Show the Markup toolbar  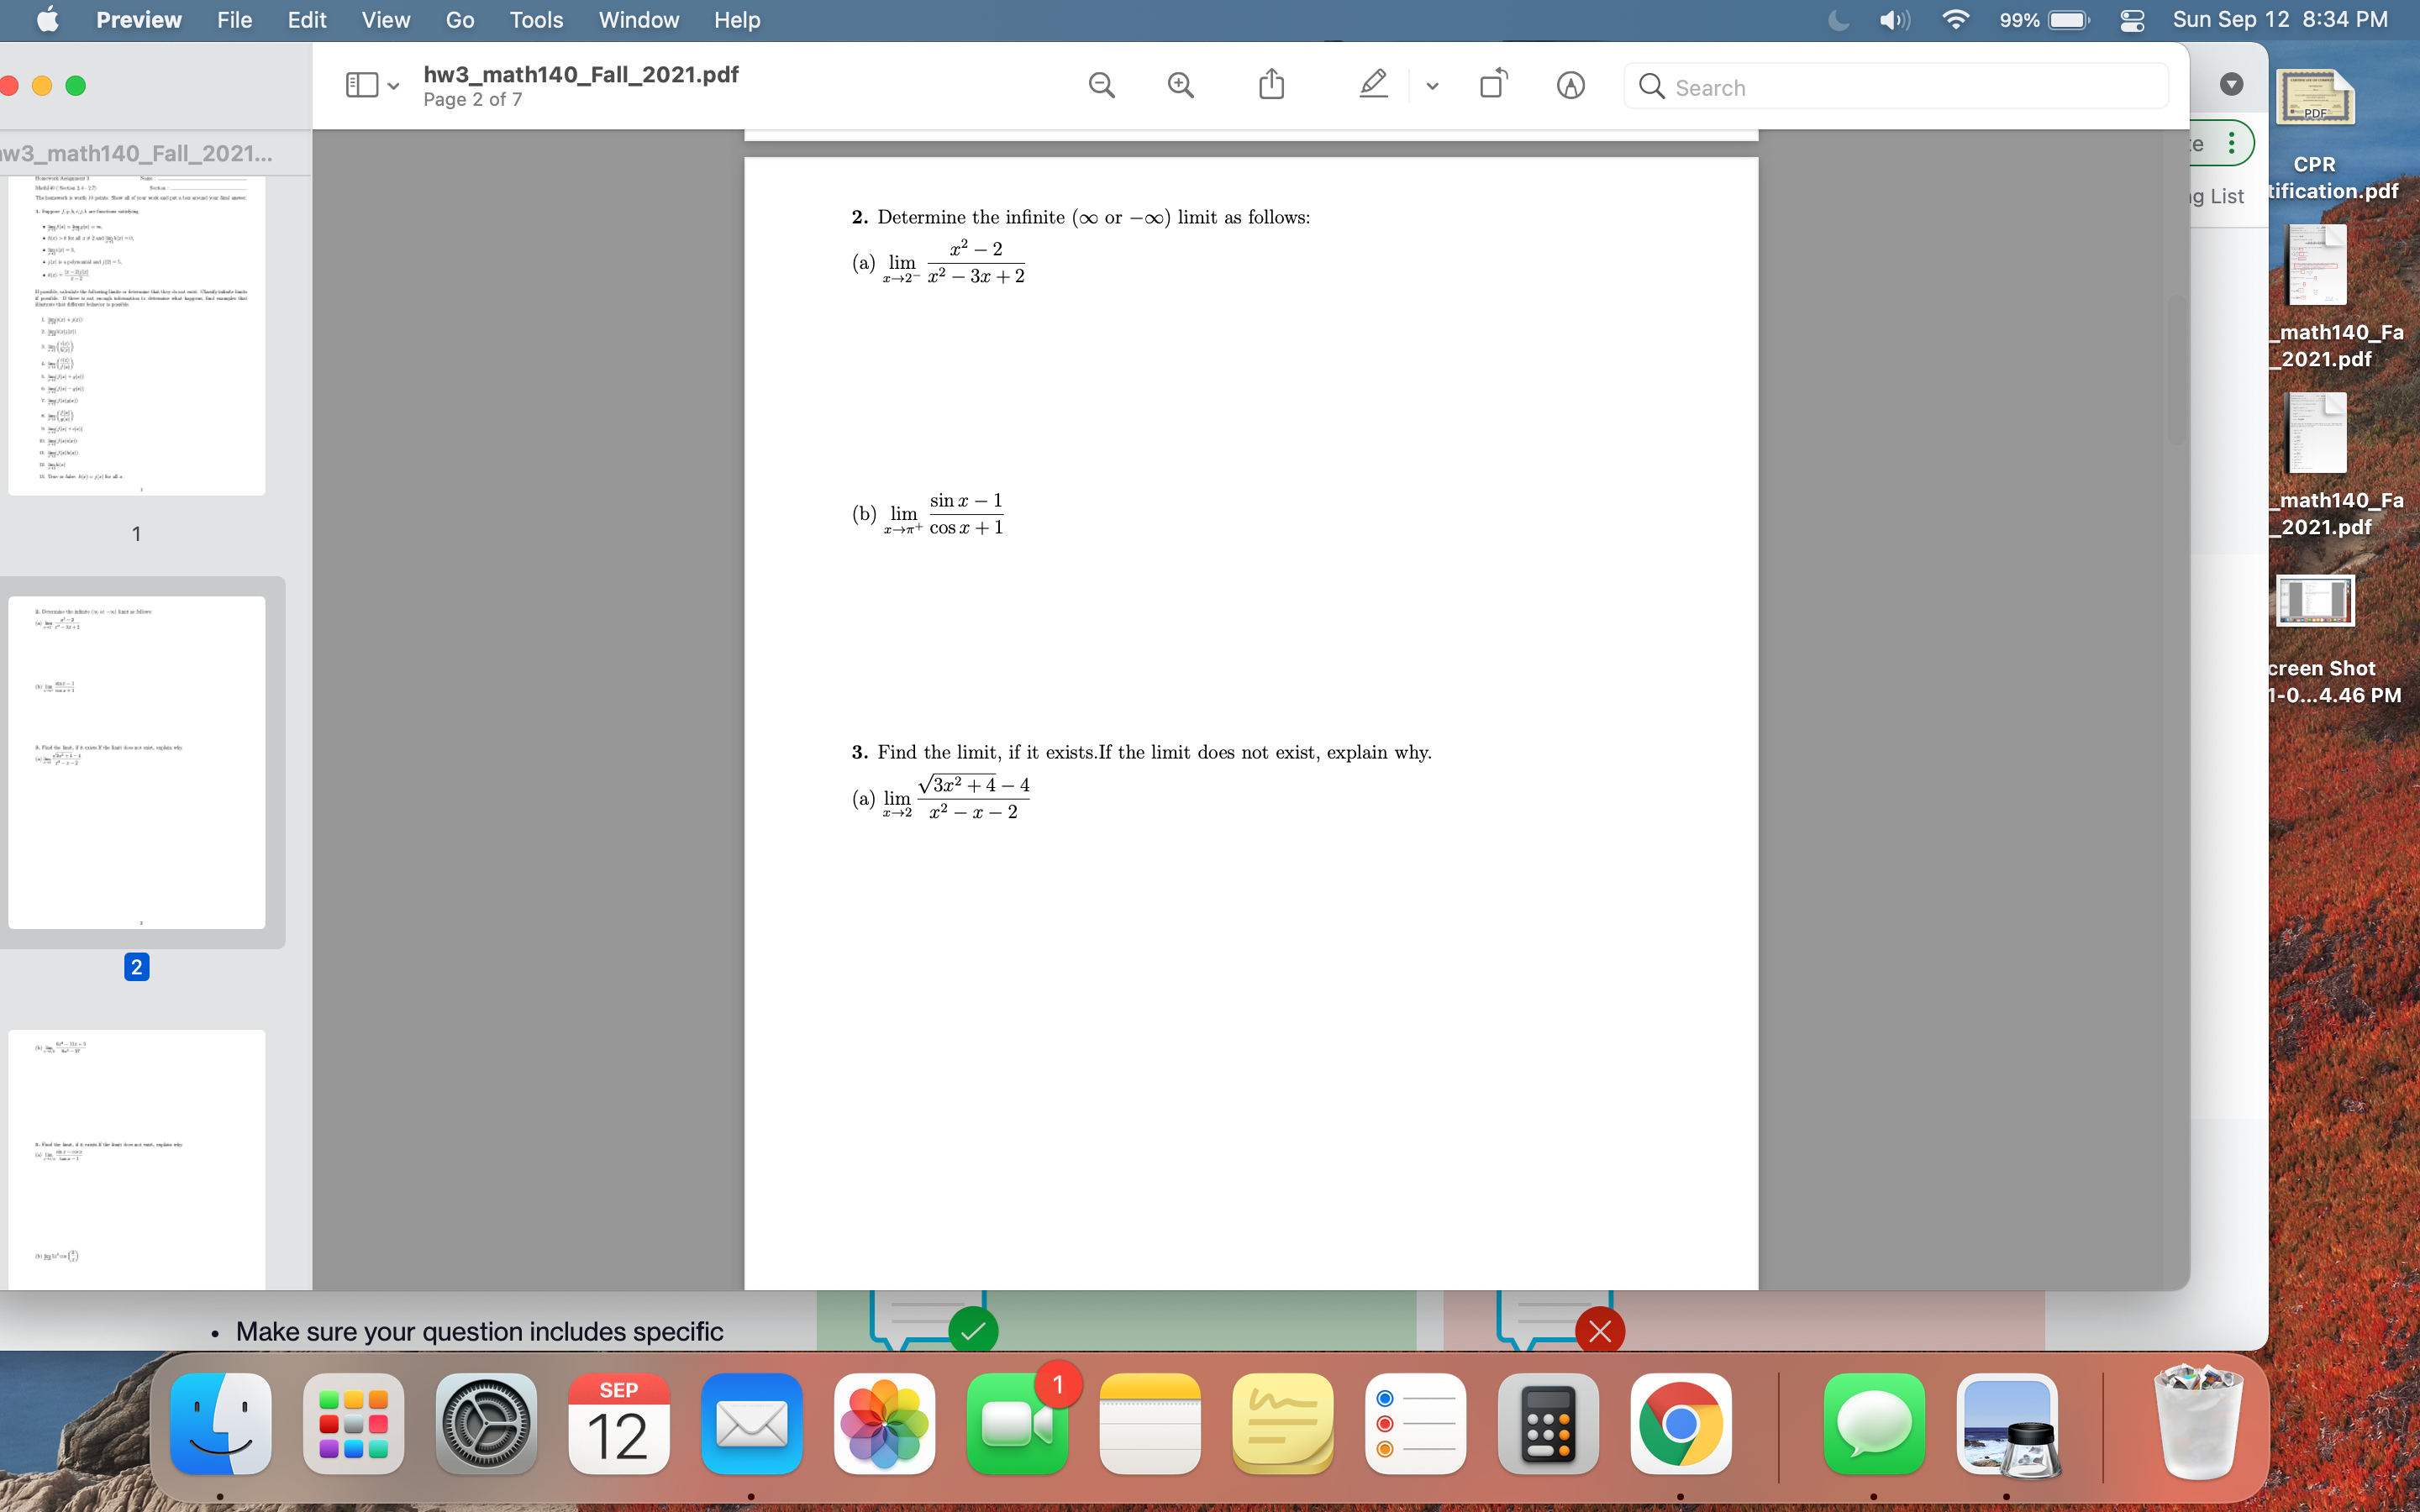[x=1570, y=85]
